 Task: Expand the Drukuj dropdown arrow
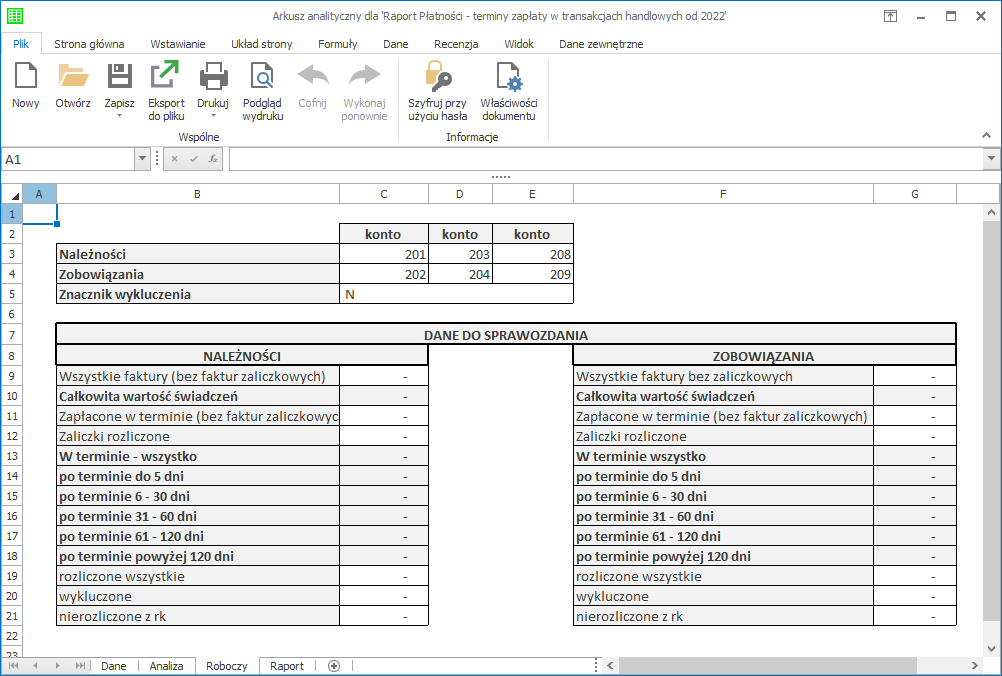[x=213, y=115]
